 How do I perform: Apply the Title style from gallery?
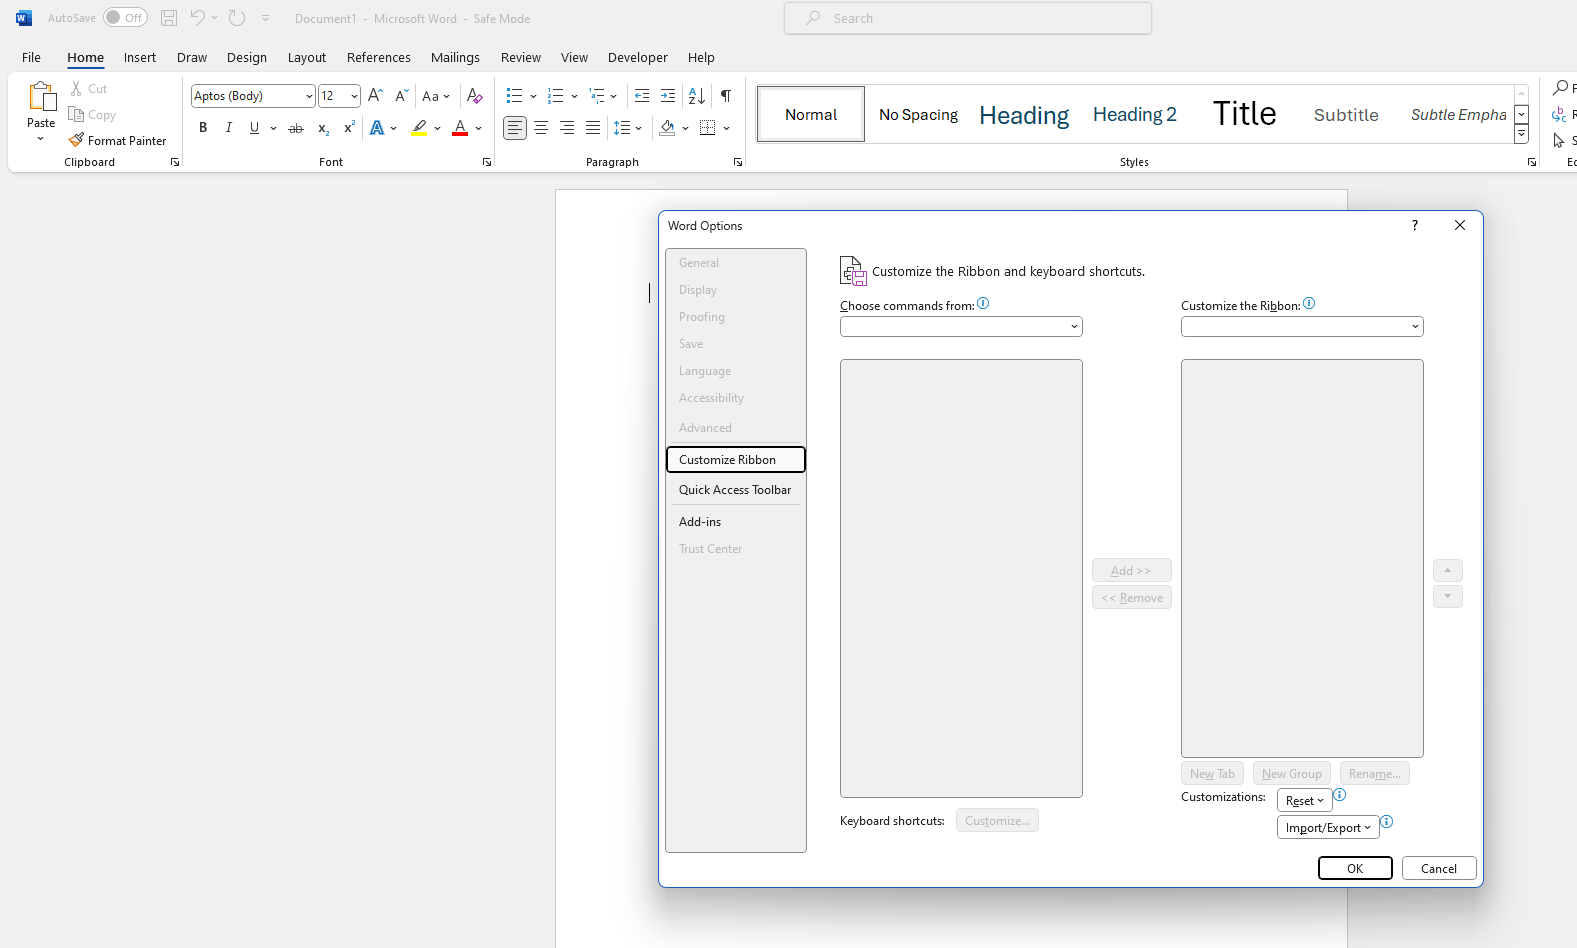coord(1245,115)
